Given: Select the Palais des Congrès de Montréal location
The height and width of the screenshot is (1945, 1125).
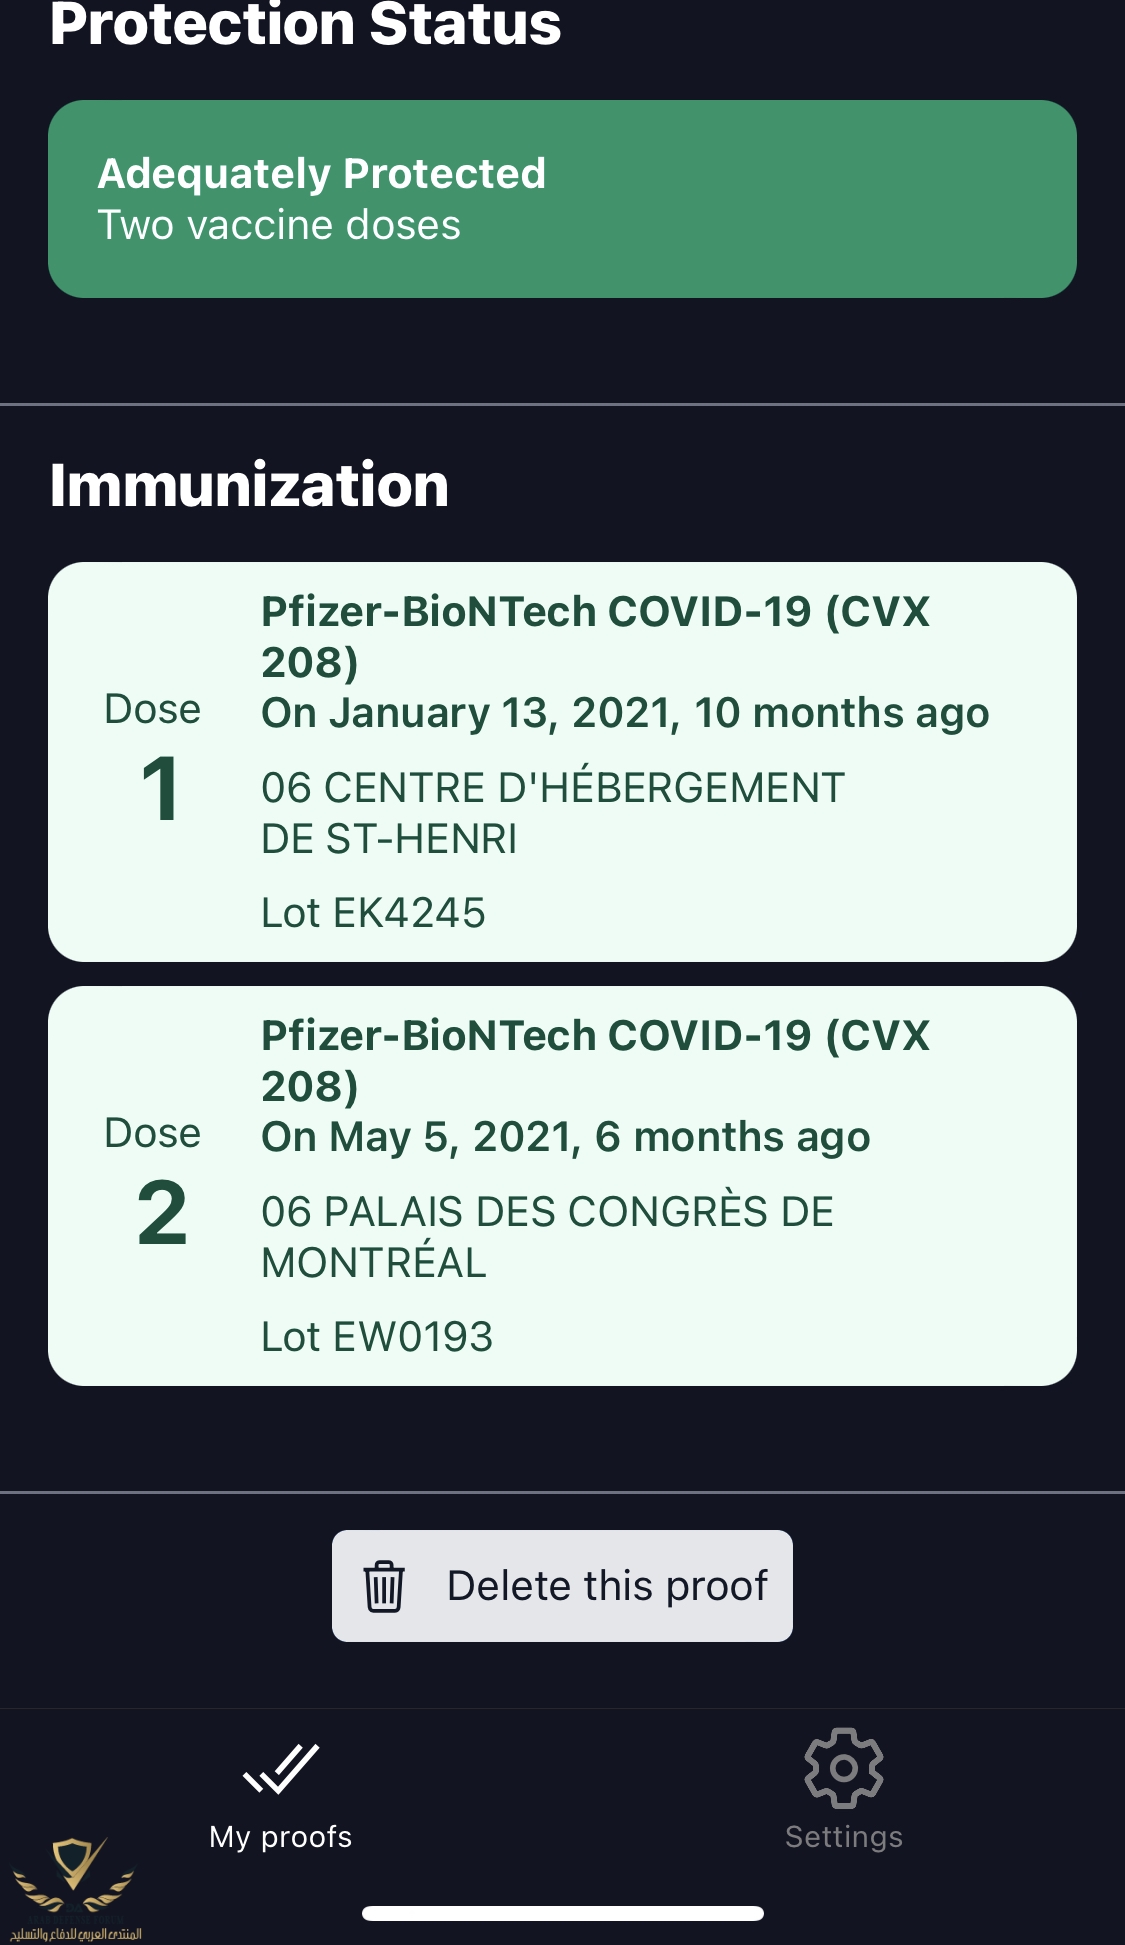Looking at the screenshot, I should click(x=547, y=1237).
